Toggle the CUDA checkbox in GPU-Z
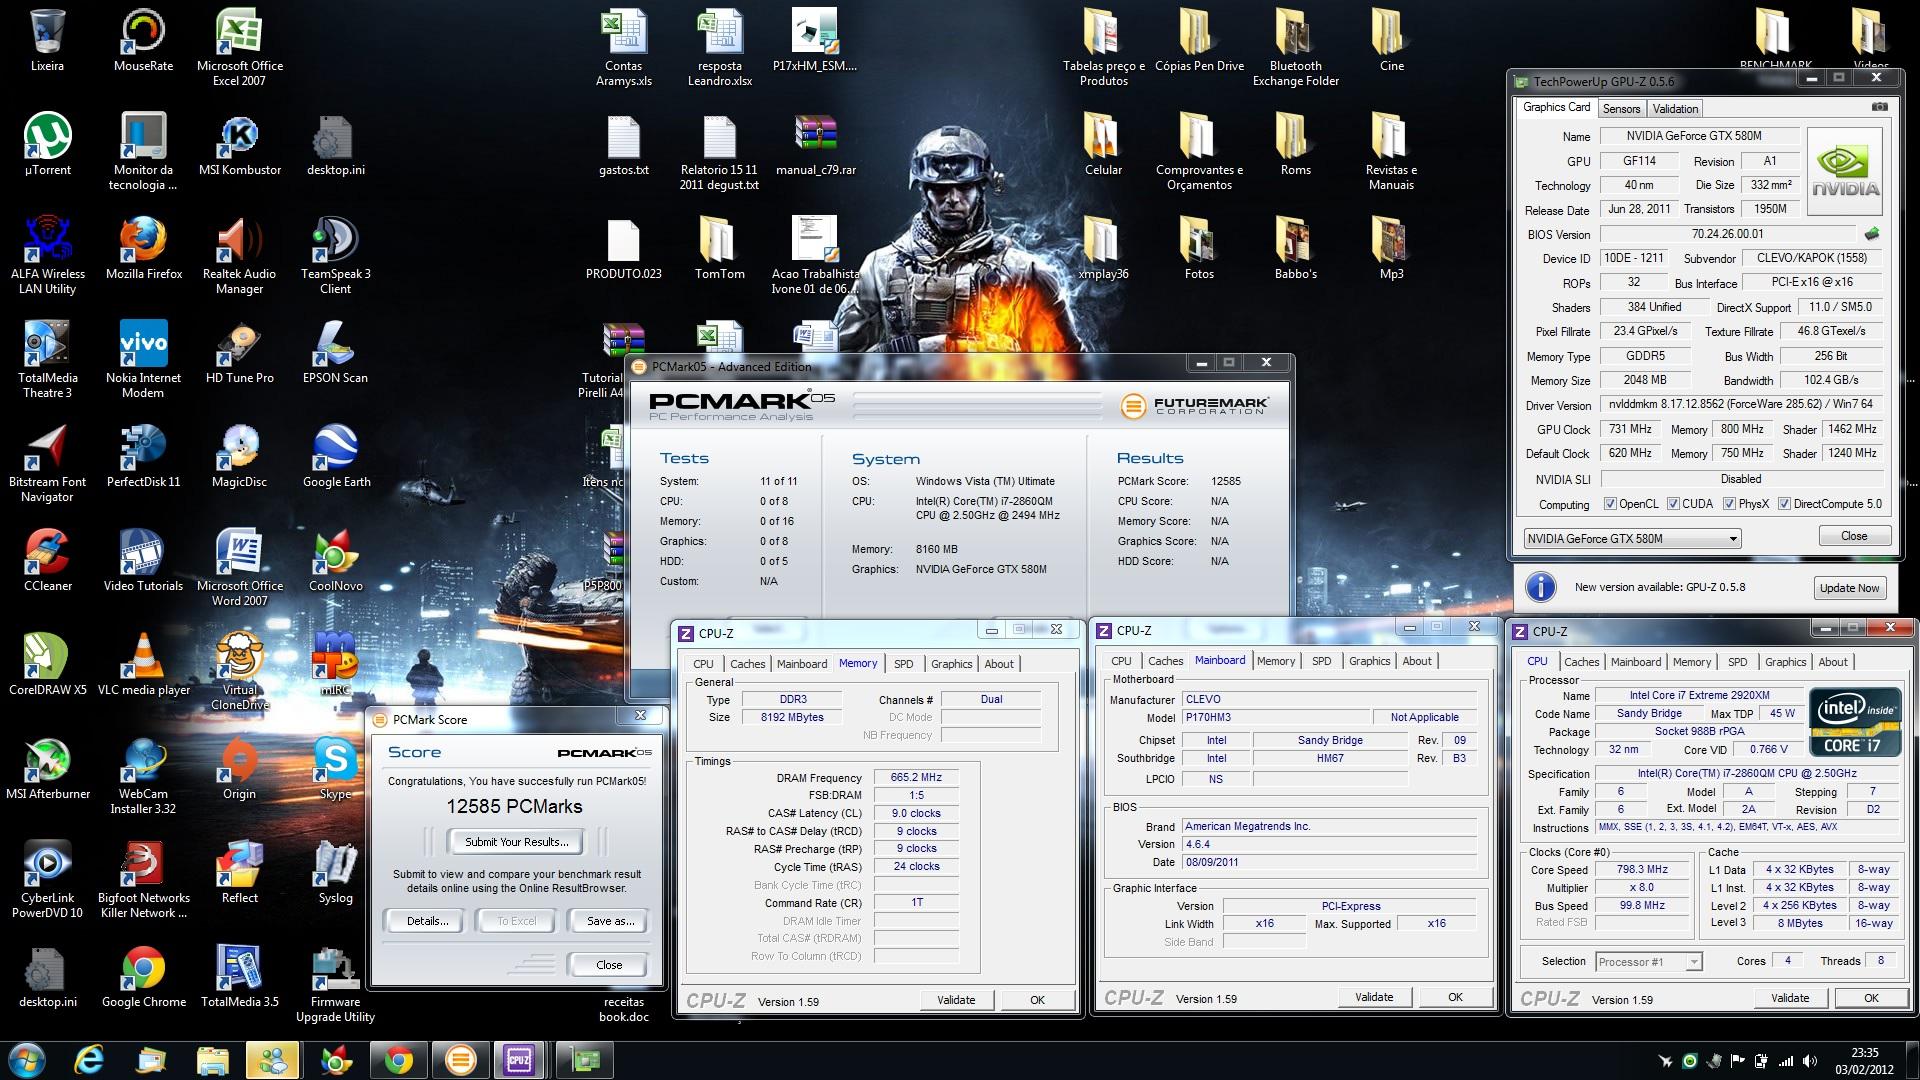 1674,504
